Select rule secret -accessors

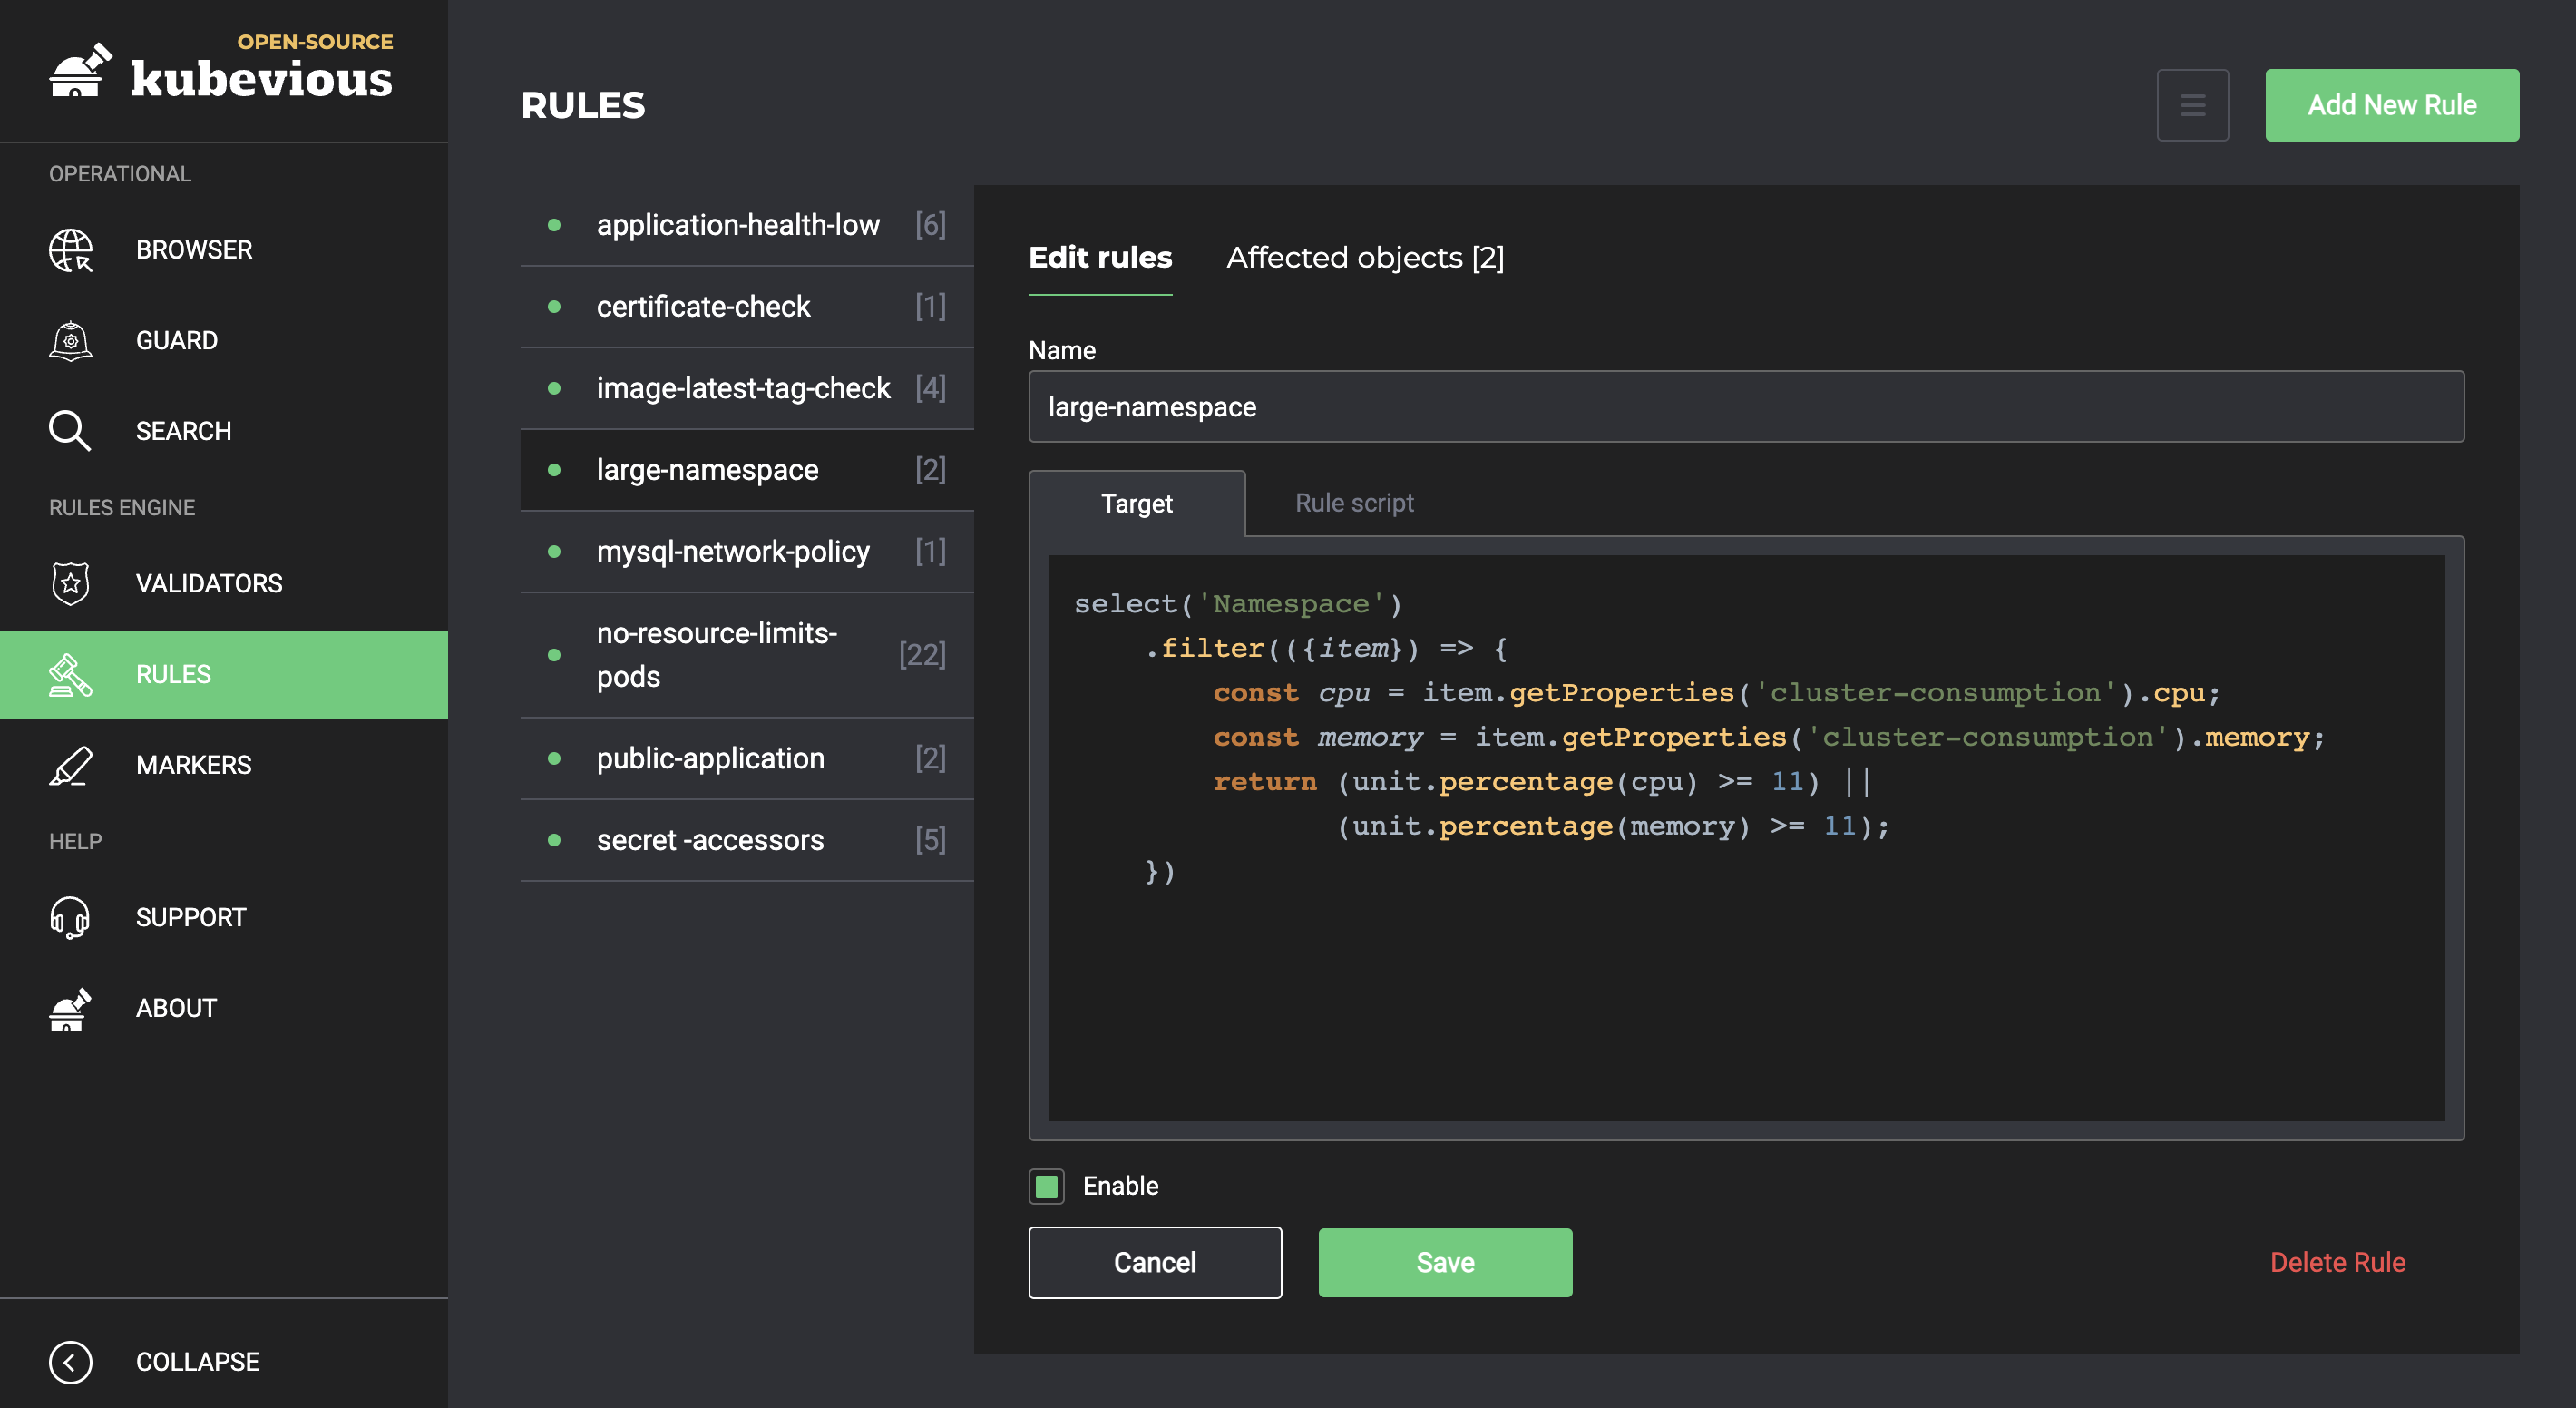747,840
